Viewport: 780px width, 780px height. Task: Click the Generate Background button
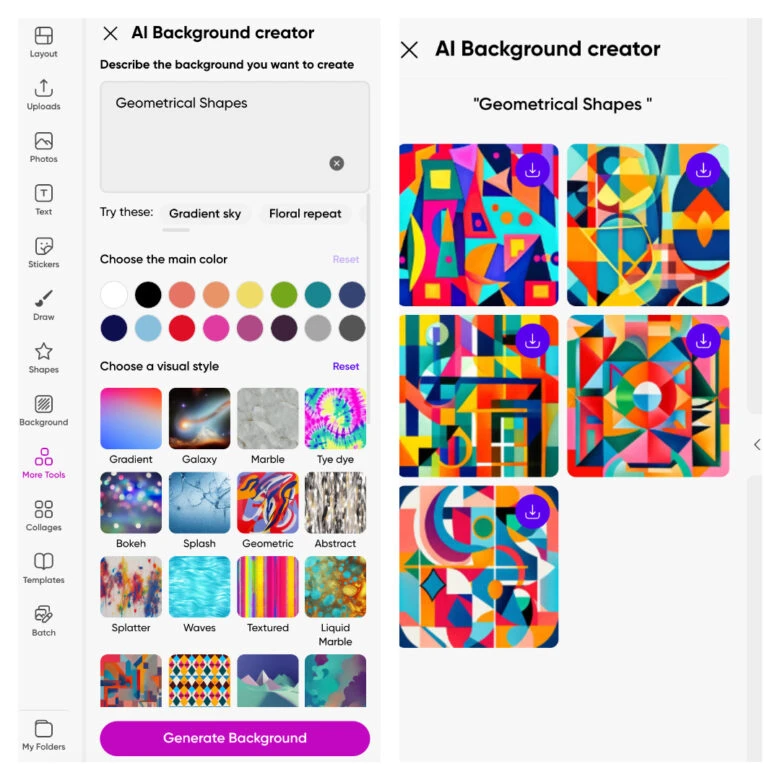point(235,738)
